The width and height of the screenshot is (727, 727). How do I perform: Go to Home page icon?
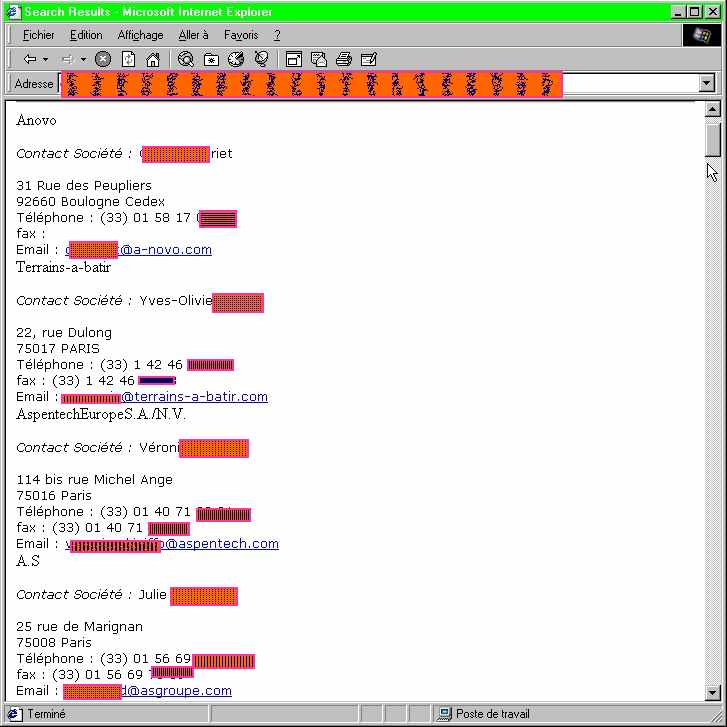[x=153, y=59]
